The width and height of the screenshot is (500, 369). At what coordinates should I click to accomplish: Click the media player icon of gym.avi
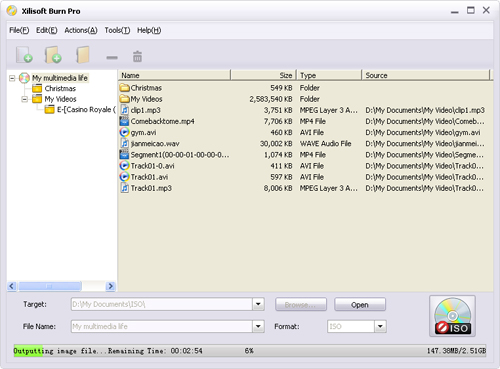pyautogui.click(x=124, y=132)
